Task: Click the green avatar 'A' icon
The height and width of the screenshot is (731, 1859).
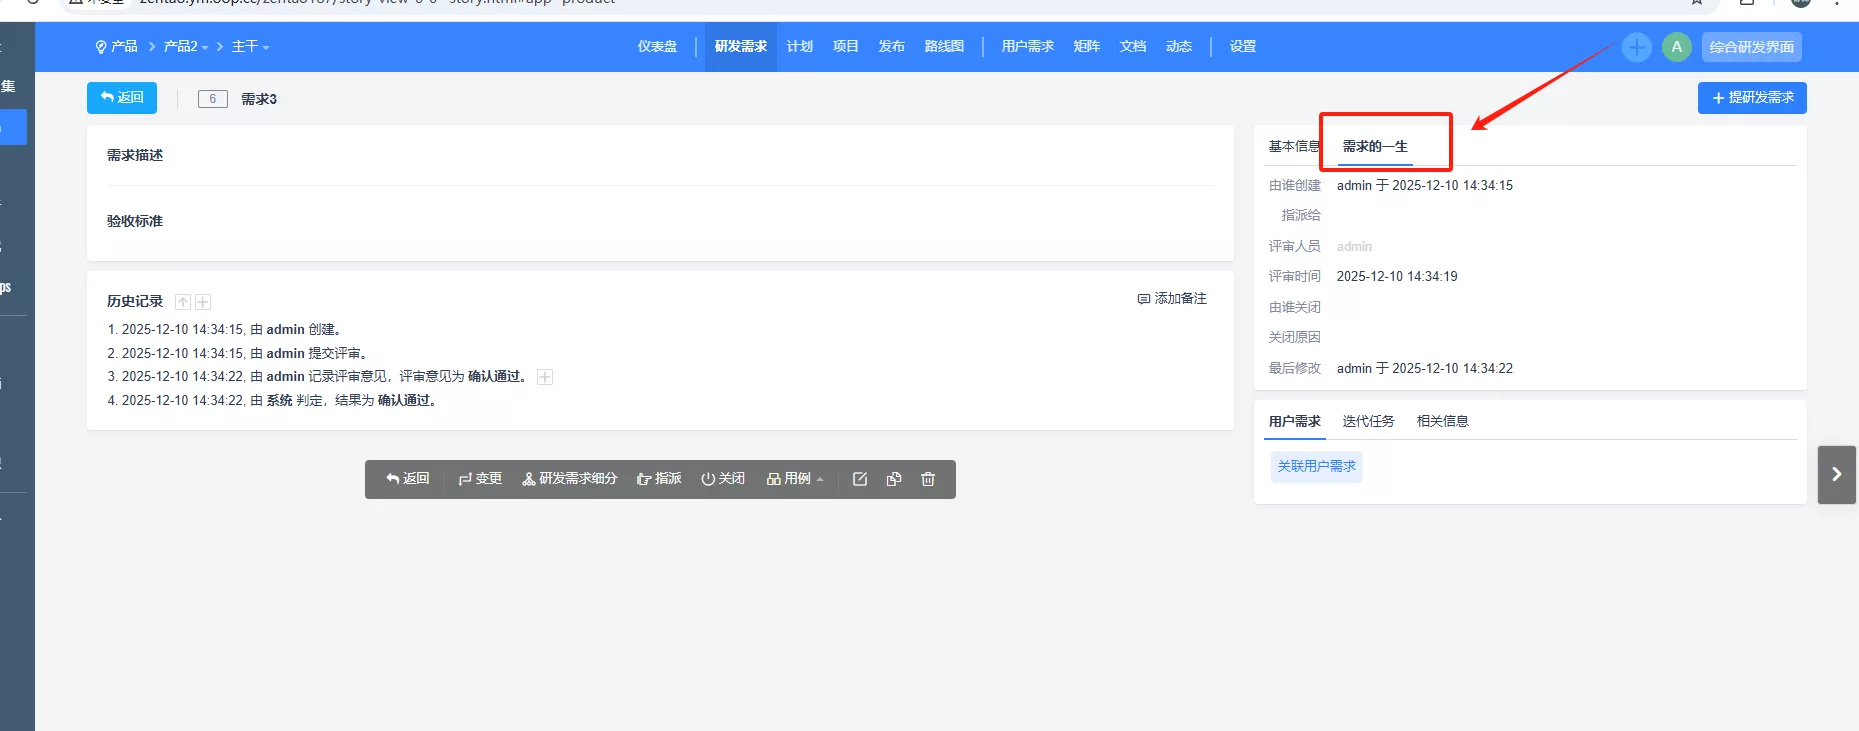Action: click(x=1676, y=47)
